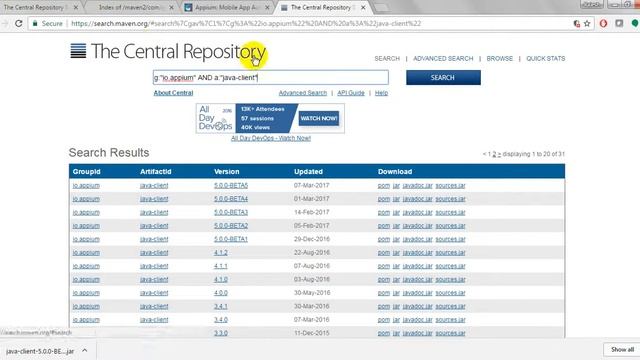The height and width of the screenshot is (360, 640).
Task: Click the 07-Mar-2017 updated date cell
Action: pos(311,185)
